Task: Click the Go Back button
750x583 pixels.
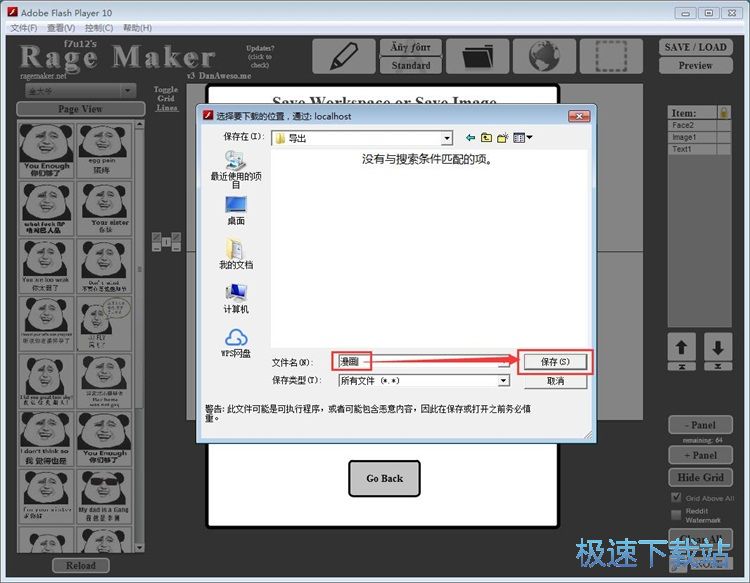Action: [385, 478]
